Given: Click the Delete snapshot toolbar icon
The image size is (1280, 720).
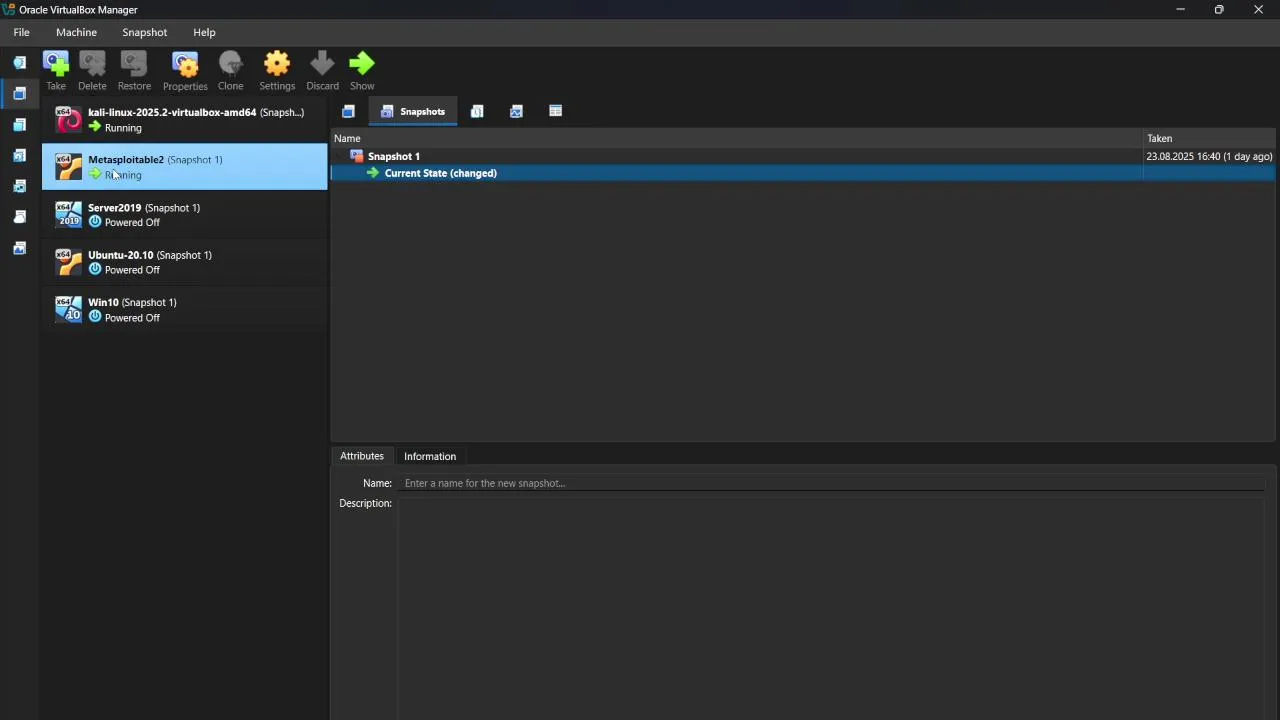Looking at the screenshot, I should [x=92, y=65].
